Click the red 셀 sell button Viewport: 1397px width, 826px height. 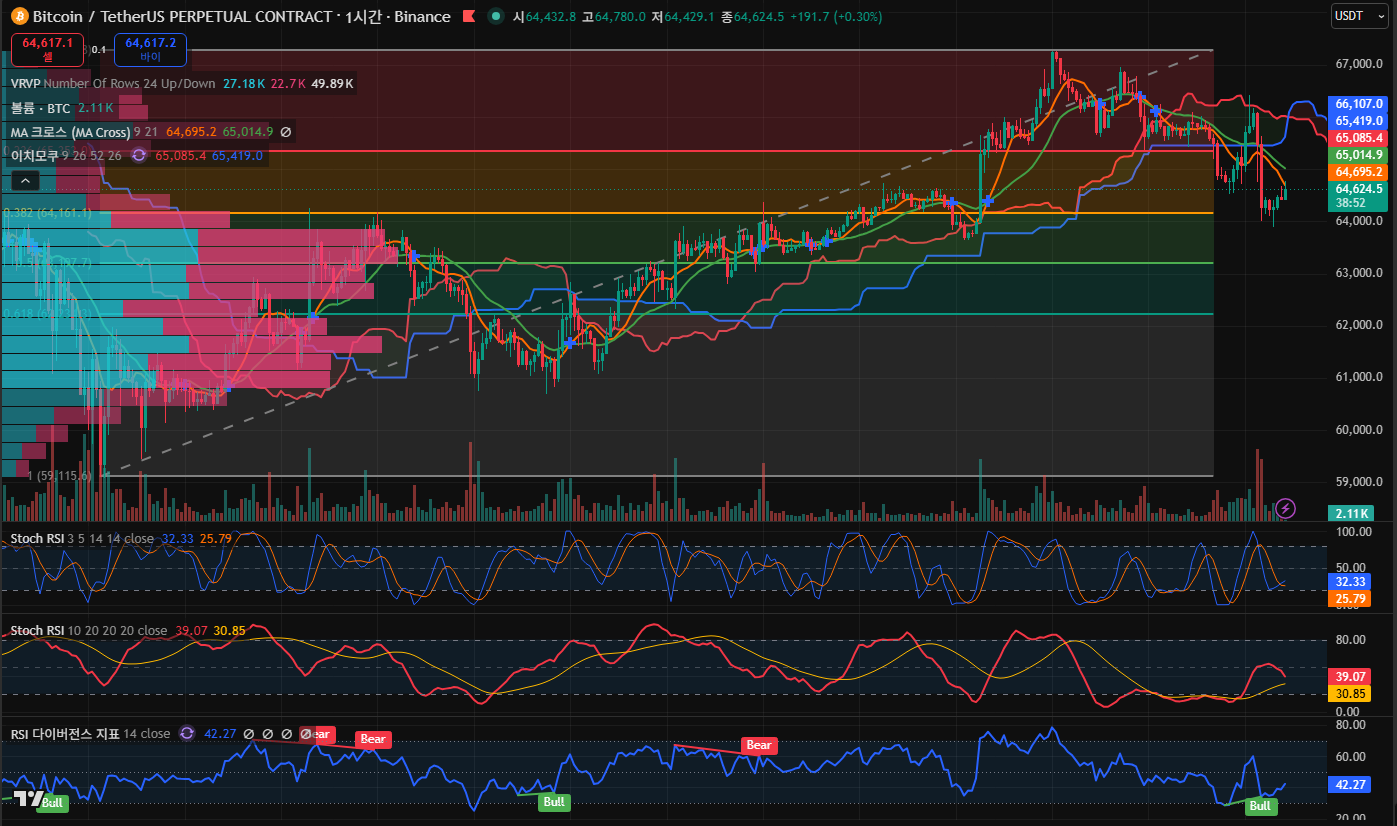coord(50,49)
